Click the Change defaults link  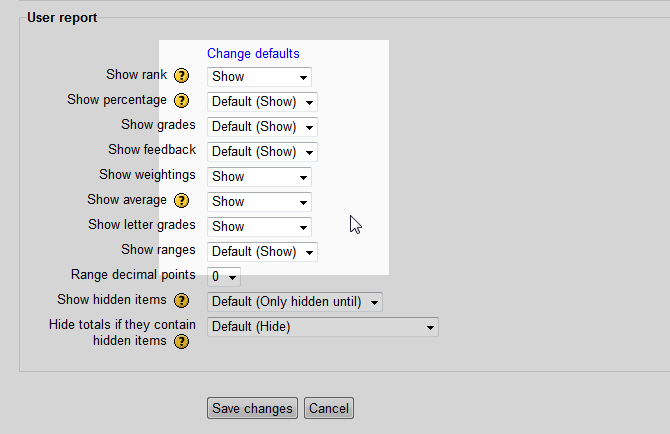pyautogui.click(x=253, y=54)
